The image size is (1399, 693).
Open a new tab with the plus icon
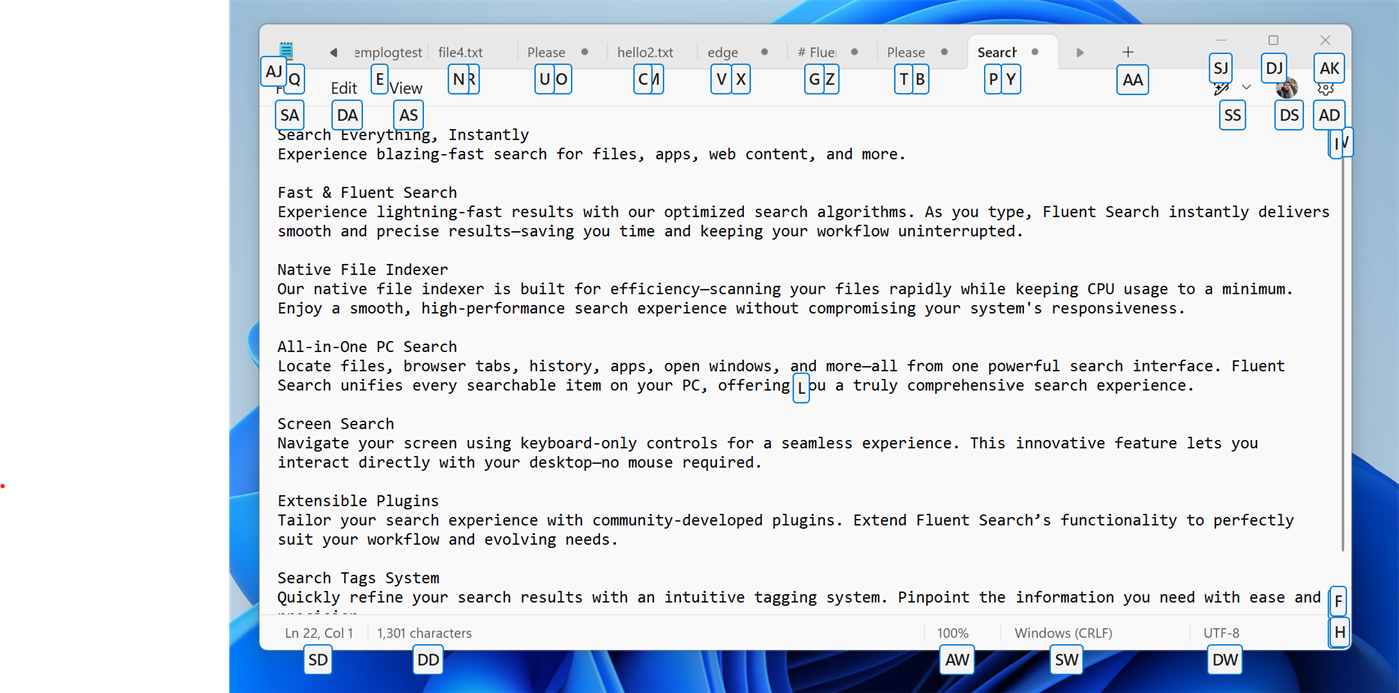1128,51
